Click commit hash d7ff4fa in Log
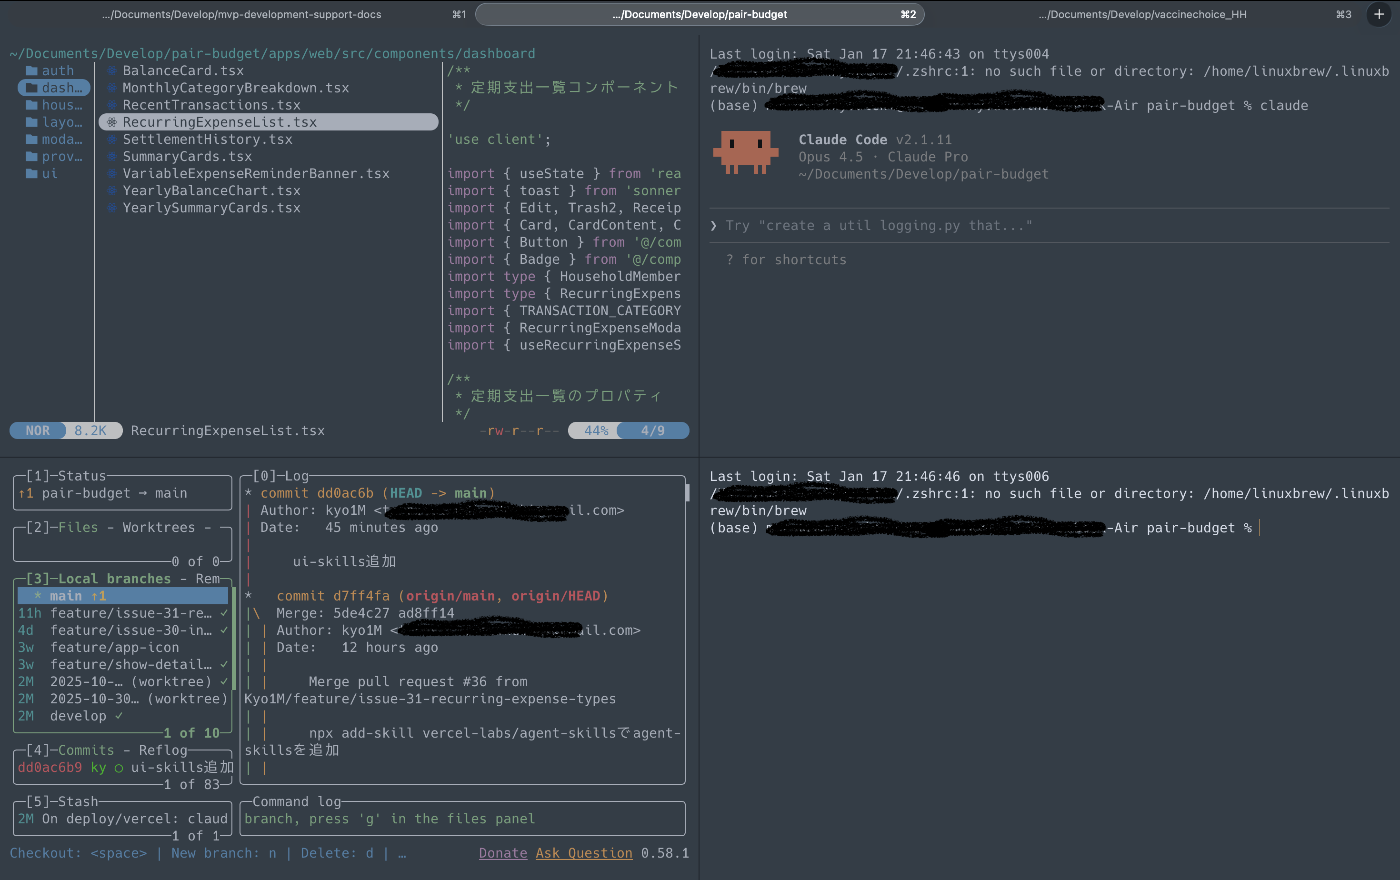The width and height of the screenshot is (1400, 880). coord(362,596)
